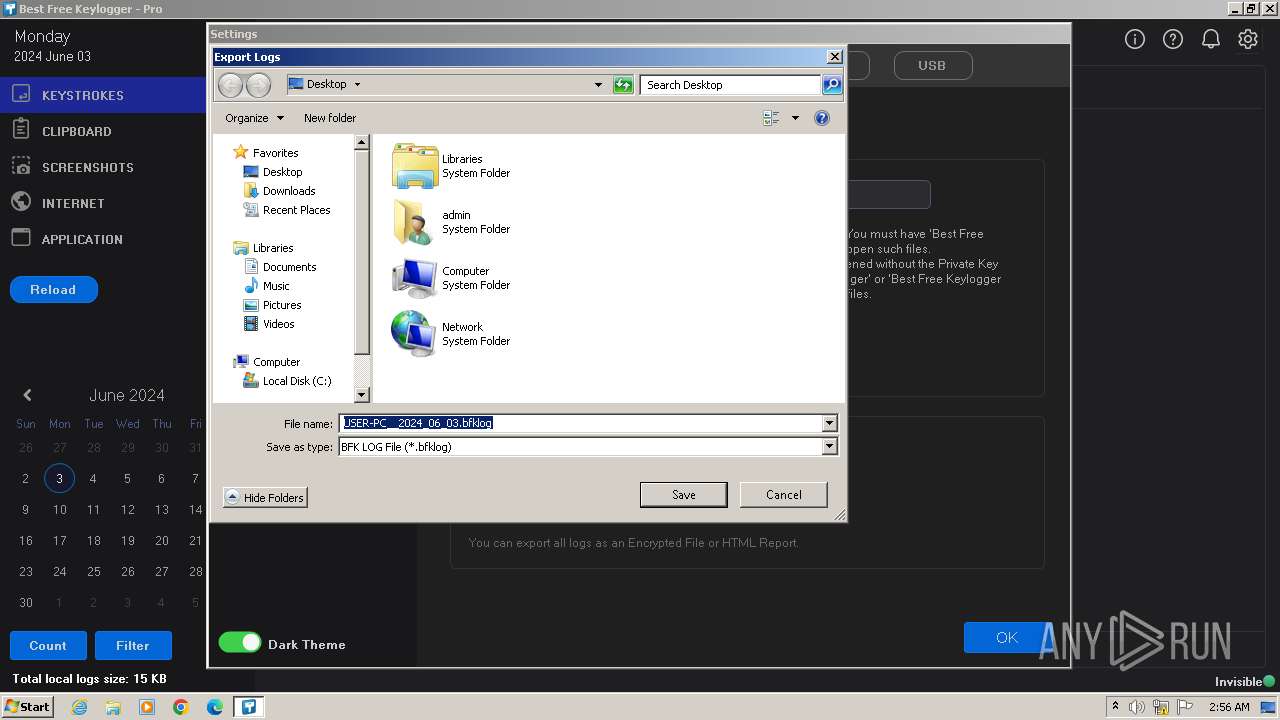Viewport: 1280px width, 720px height.
Task: Select June 17 in the calendar
Action: pos(60,541)
